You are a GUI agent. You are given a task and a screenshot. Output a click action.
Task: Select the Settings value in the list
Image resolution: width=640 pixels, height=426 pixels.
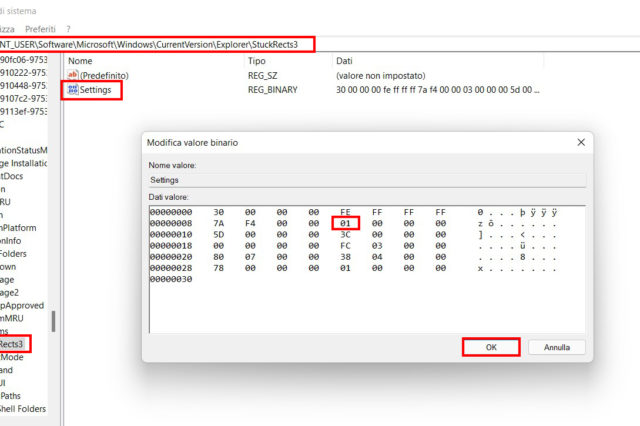coord(95,90)
